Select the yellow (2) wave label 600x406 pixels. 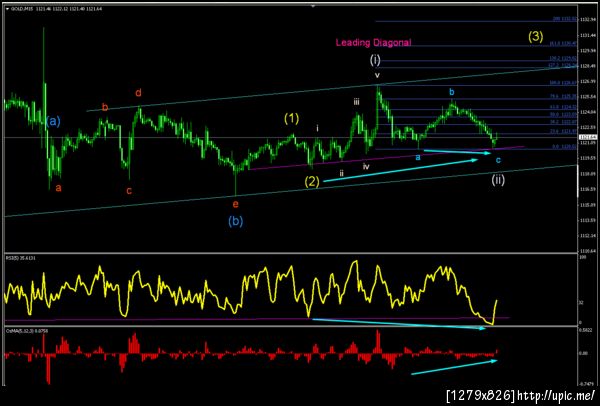tap(312, 181)
